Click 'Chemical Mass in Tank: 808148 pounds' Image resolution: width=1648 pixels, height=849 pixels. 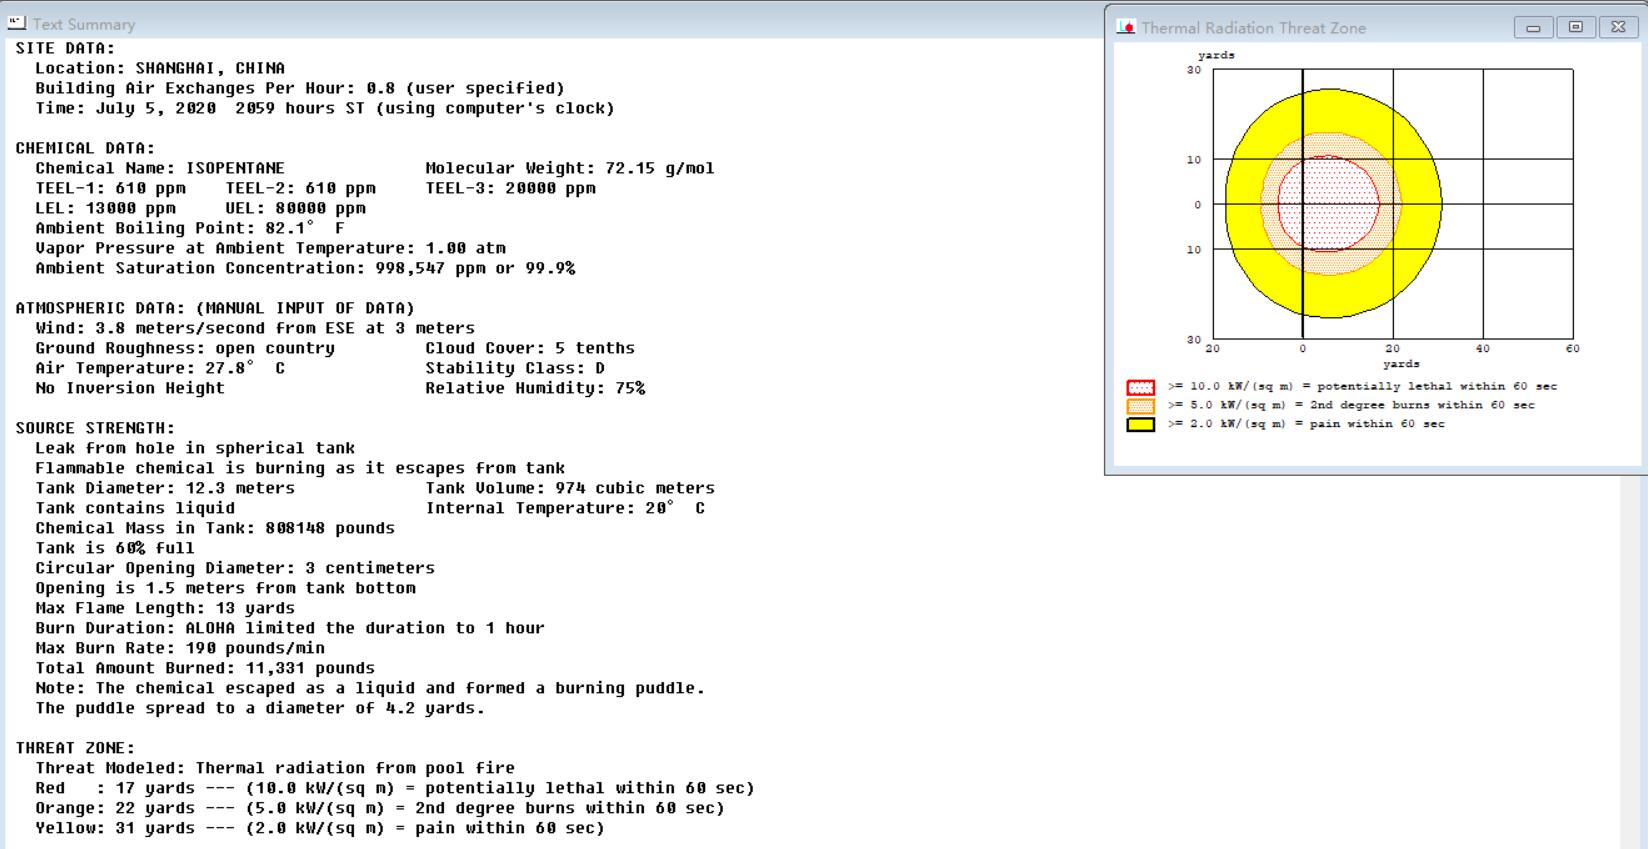[x=215, y=528]
